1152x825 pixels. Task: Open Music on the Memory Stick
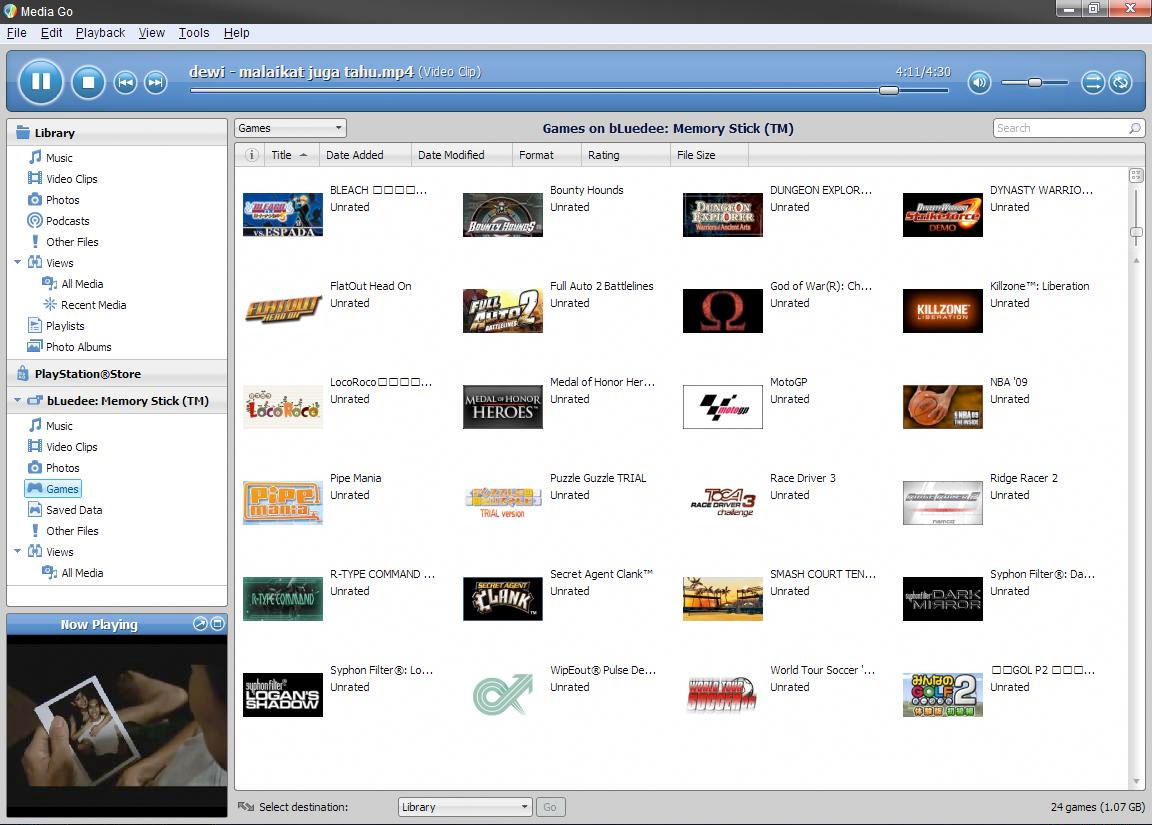[51, 425]
